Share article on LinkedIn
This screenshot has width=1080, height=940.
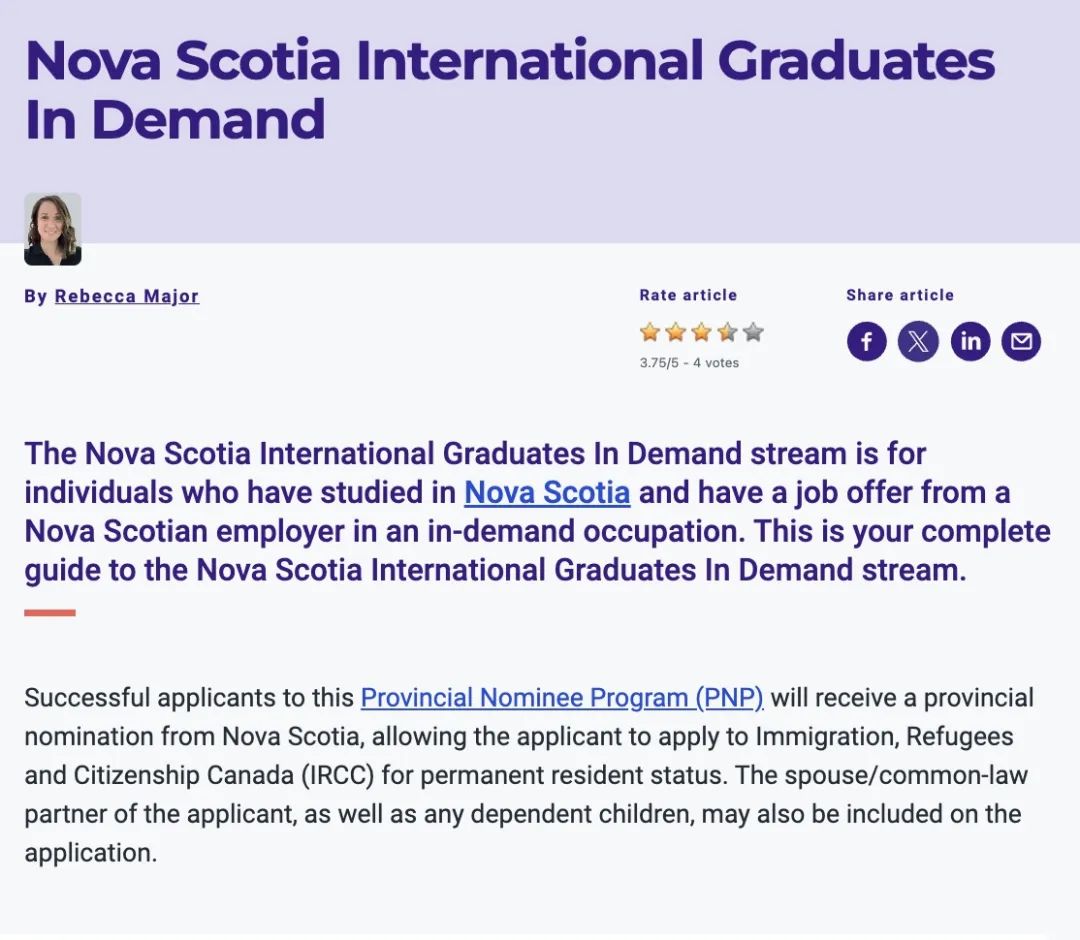coord(970,341)
